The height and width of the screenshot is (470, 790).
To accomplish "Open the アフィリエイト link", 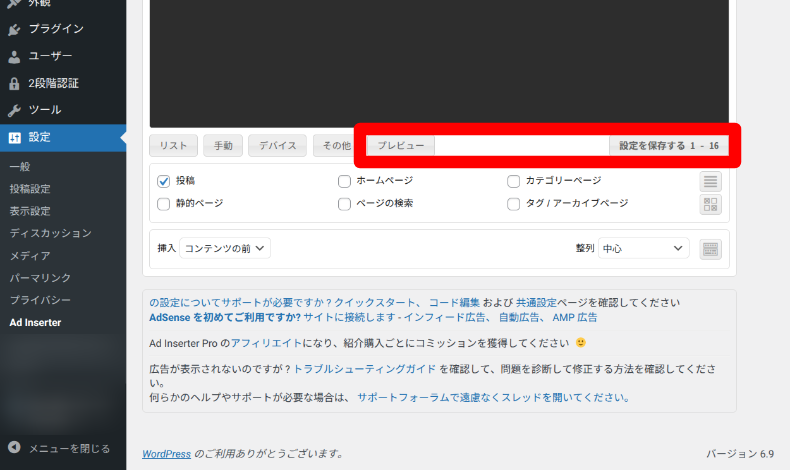I will click(266, 344).
